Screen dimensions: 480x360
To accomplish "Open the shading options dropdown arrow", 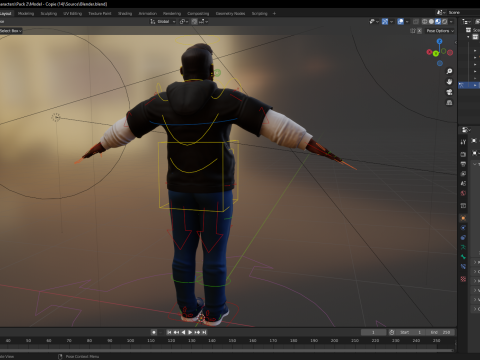I will (x=451, y=22).
